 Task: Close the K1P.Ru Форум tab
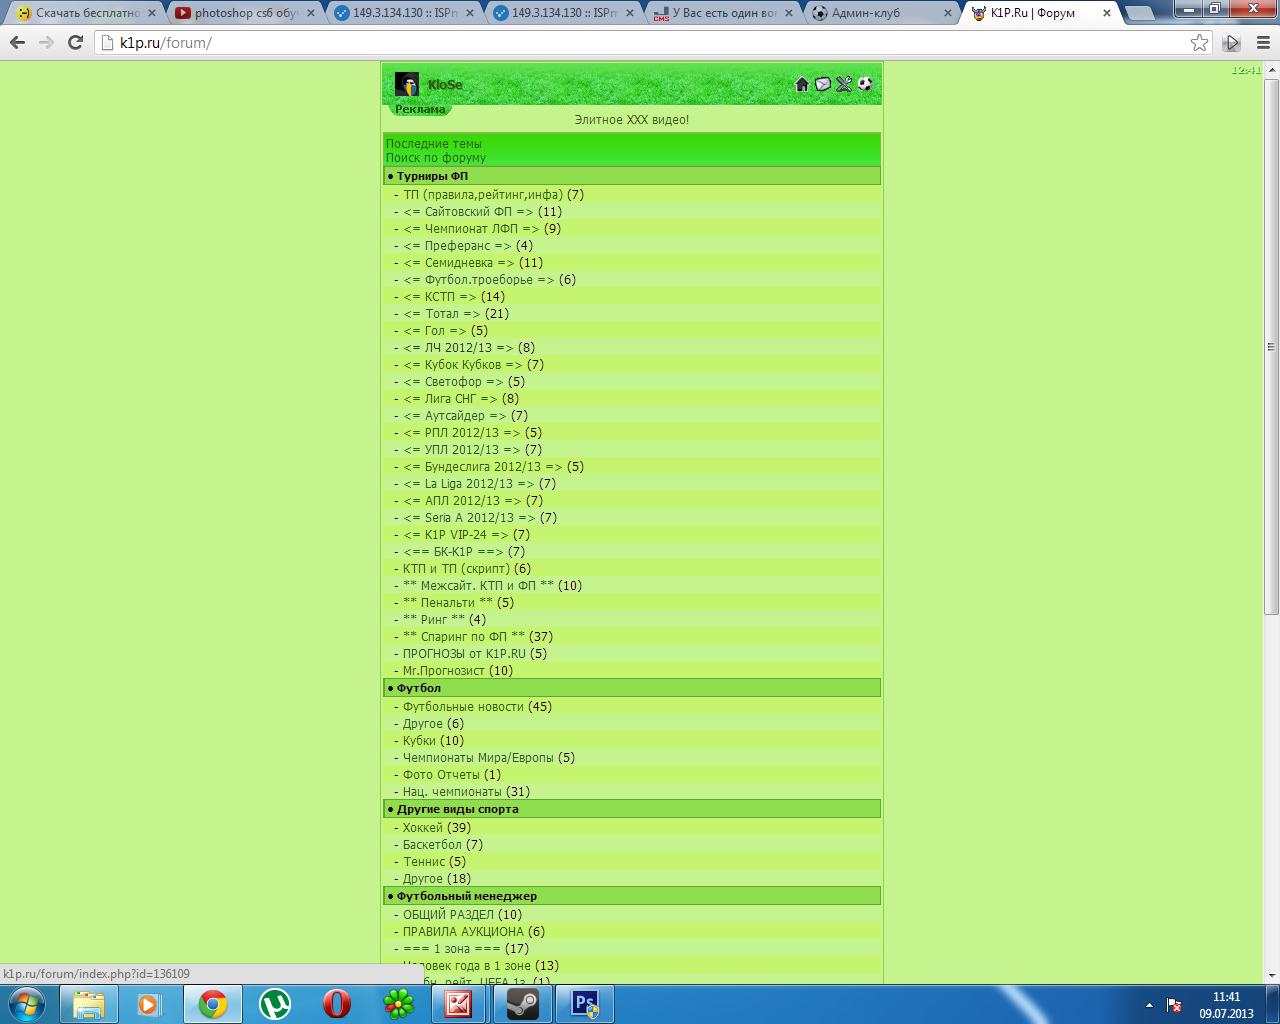(x=1107, y=13)
